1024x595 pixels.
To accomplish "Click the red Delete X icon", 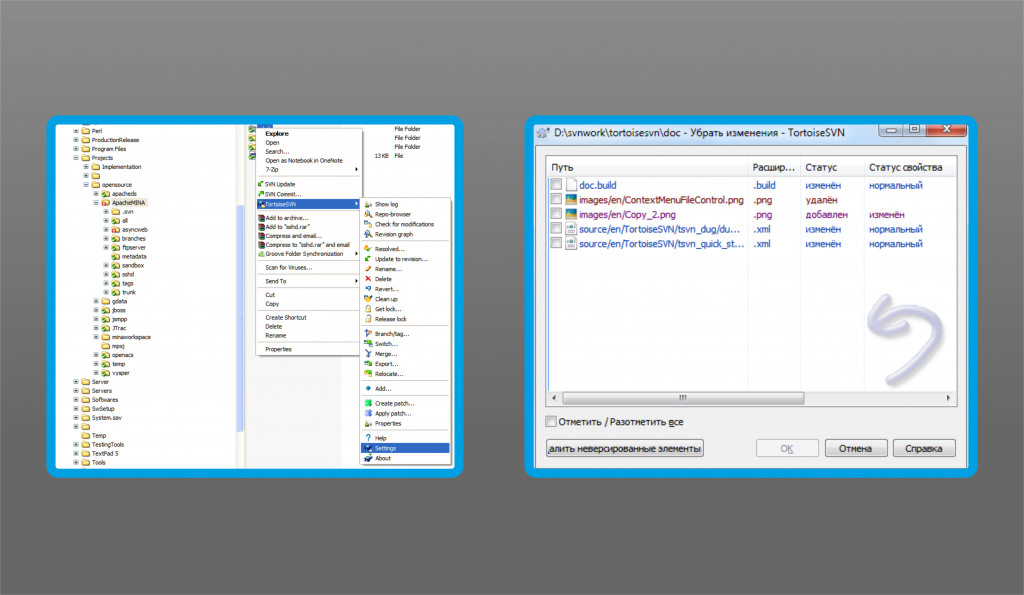I will point(368,279).
